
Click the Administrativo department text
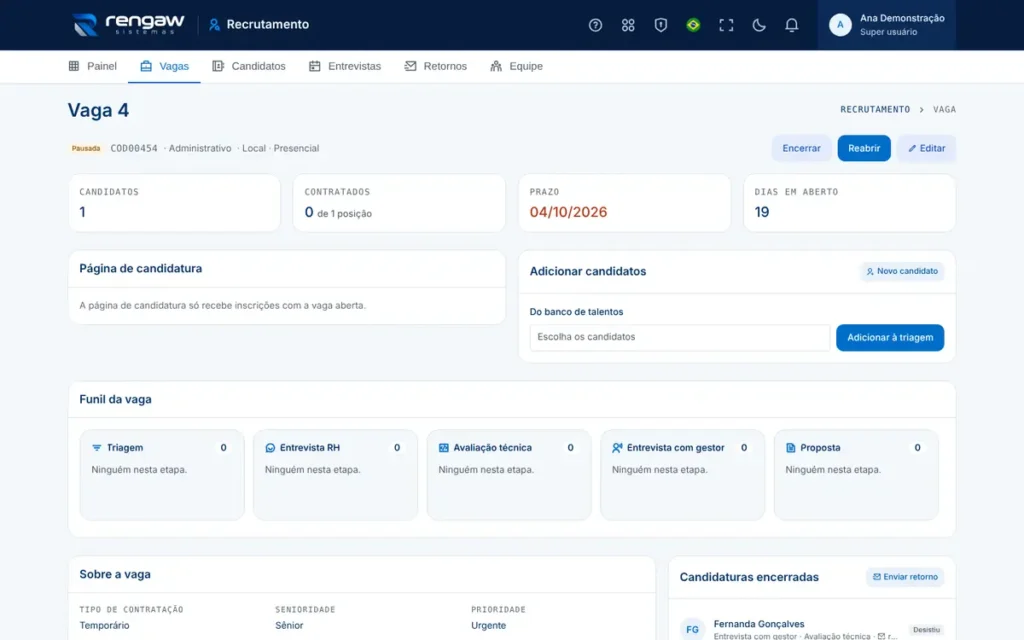(200, 148)
